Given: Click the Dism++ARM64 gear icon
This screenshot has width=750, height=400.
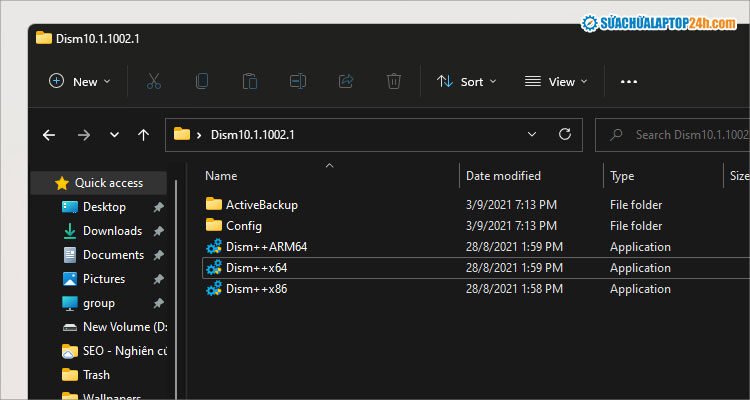Looking at the screenshot, I should (x=214, y=246).
